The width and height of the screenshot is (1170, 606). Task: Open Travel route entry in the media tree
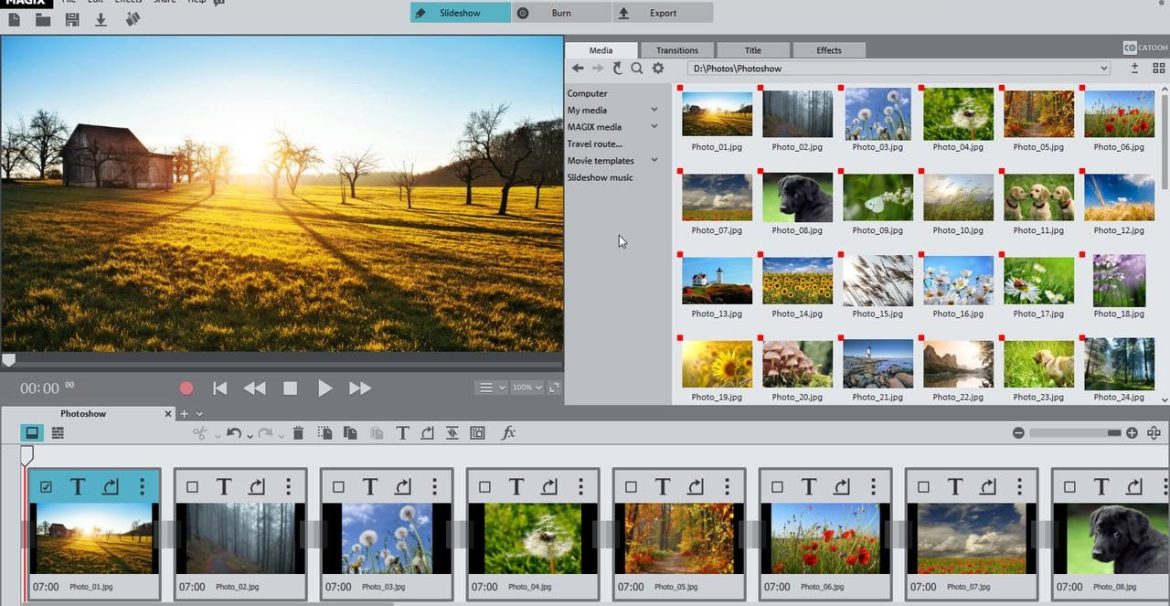pyautogui.click(x=595, y=144)
